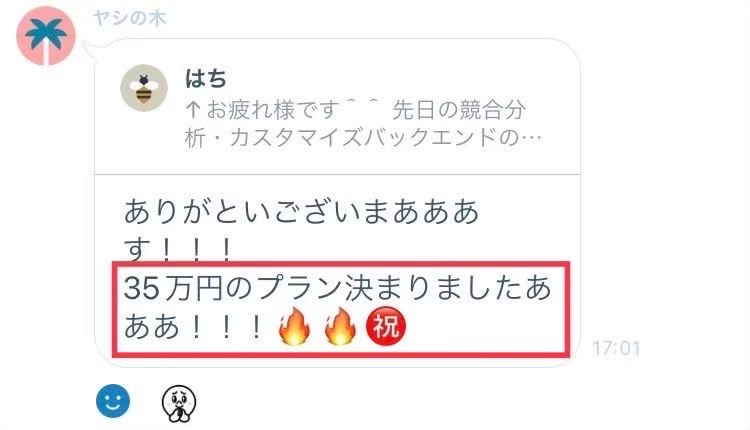Click quoted sender name はち

click(206, 79)
